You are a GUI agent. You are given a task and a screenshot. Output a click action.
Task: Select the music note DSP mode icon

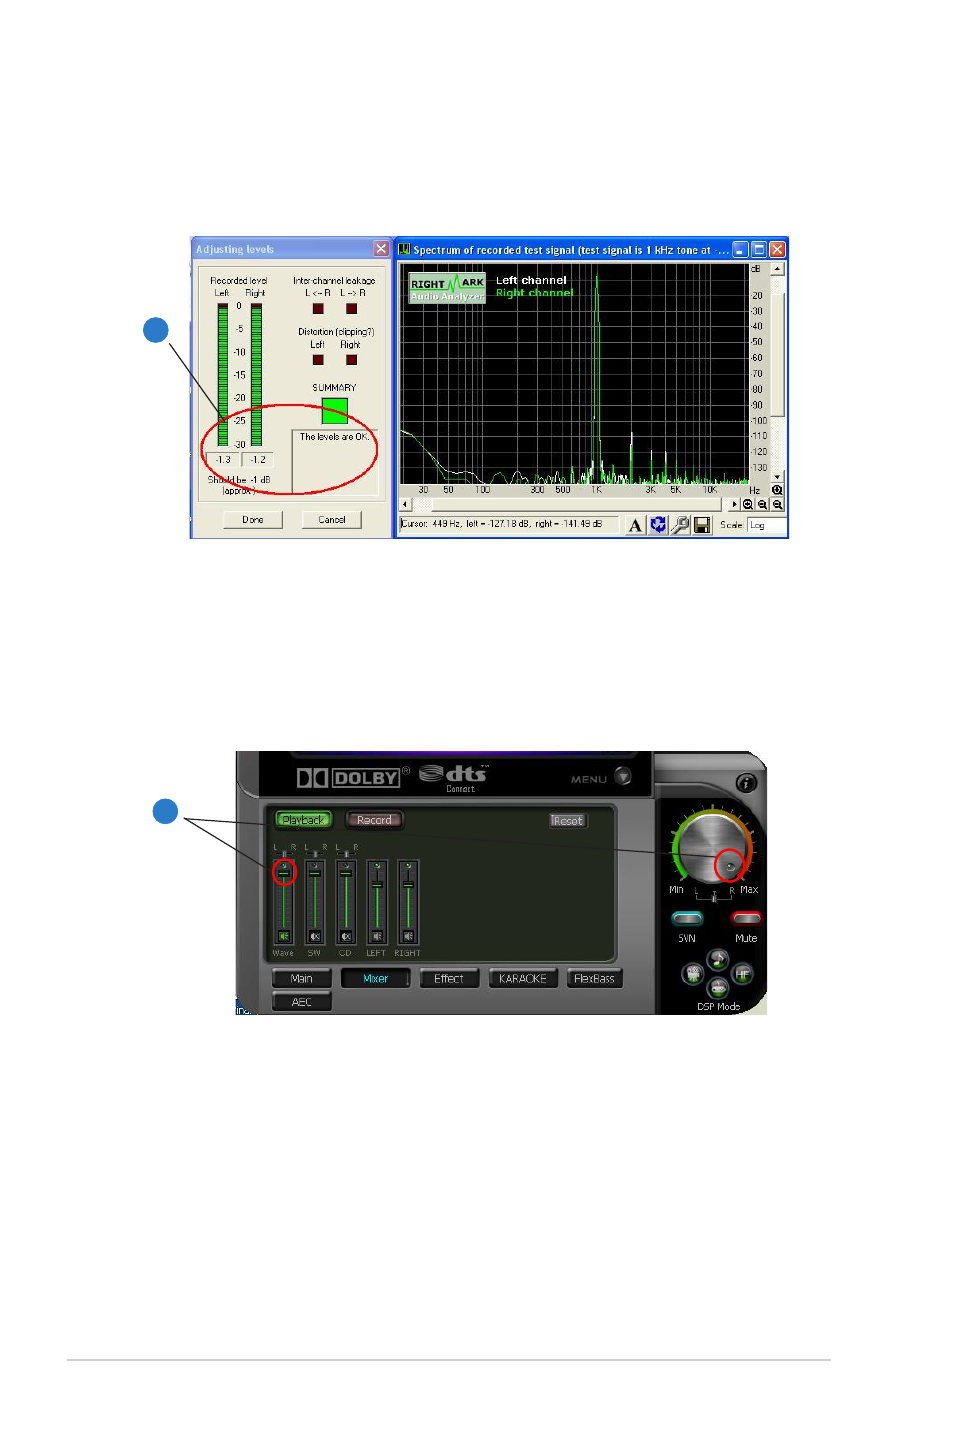[718, 960]
